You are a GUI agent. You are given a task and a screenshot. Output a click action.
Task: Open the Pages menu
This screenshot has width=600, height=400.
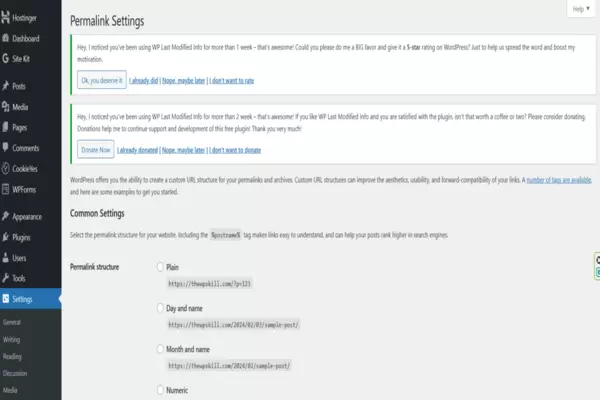coord(20,127)
